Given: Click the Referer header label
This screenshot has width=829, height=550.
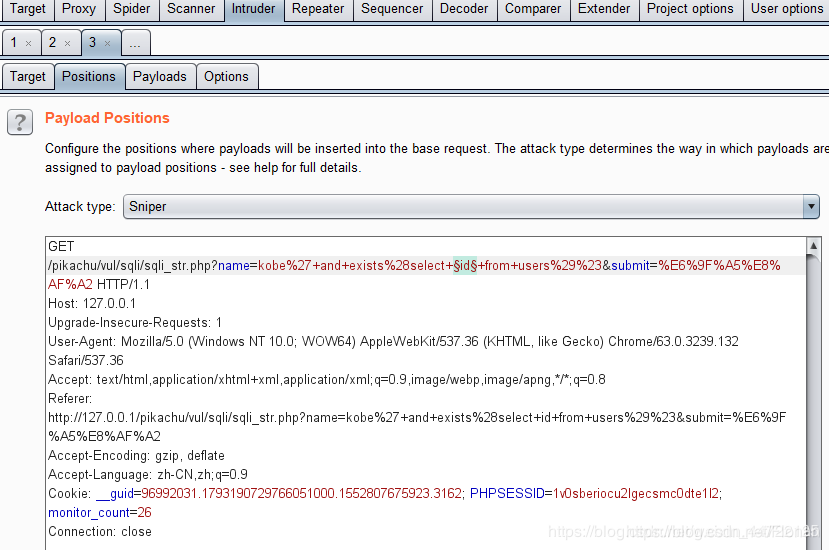Looking at the screenshot, I should click(70, 399).
